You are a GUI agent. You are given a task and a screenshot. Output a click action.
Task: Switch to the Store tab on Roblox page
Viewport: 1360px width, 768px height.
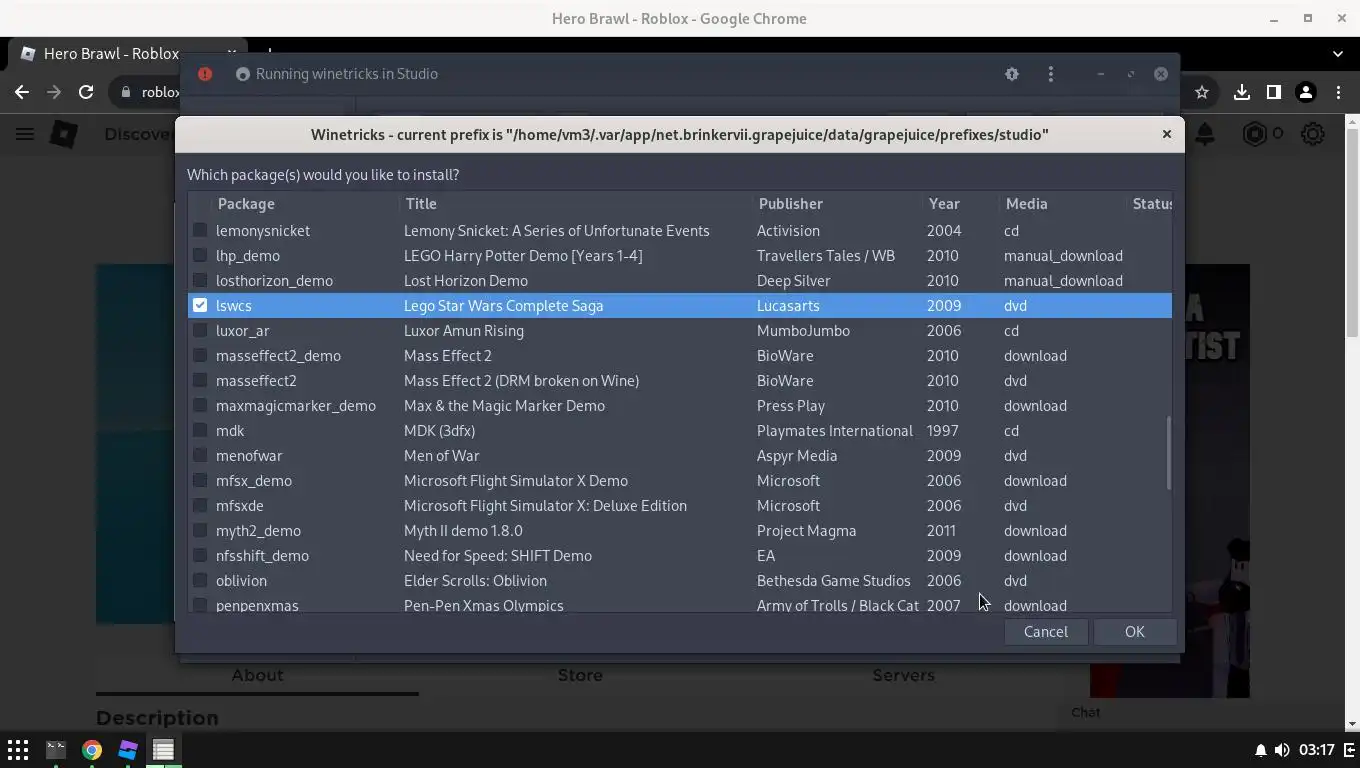click(x=580, y=676)
